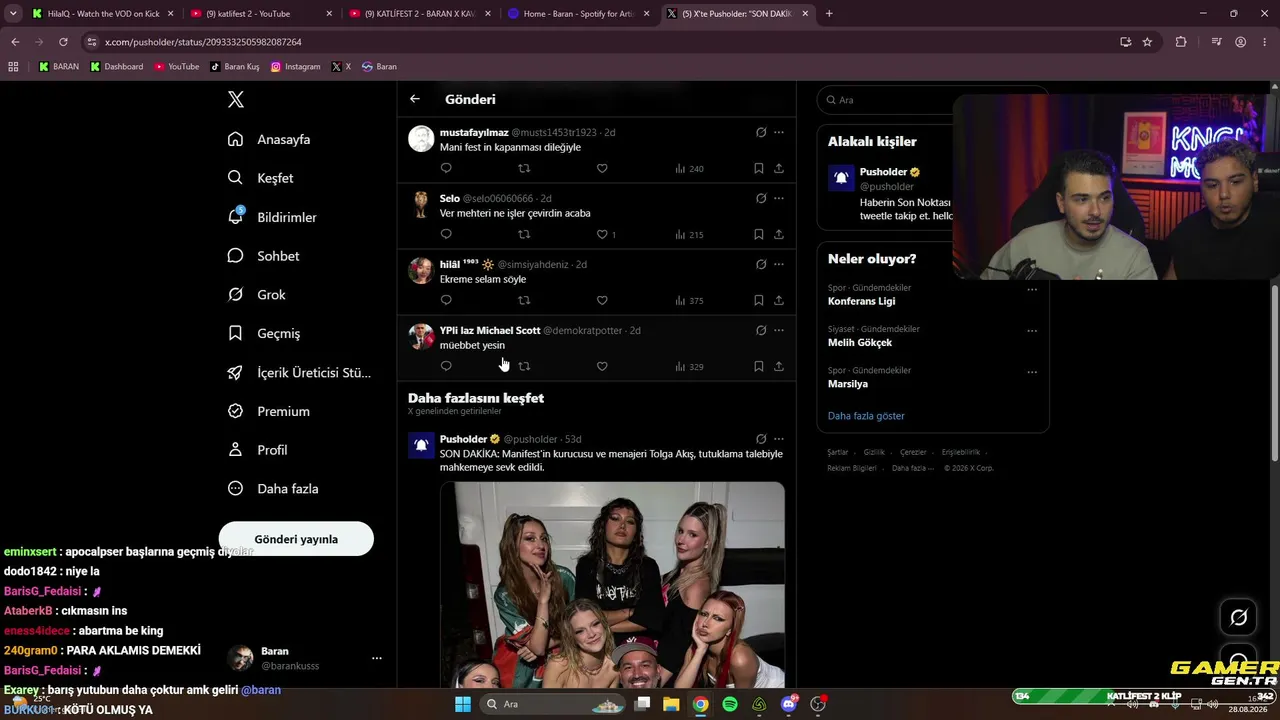Reply to mustafayılmaz's comment

click(x=446, y=168)
